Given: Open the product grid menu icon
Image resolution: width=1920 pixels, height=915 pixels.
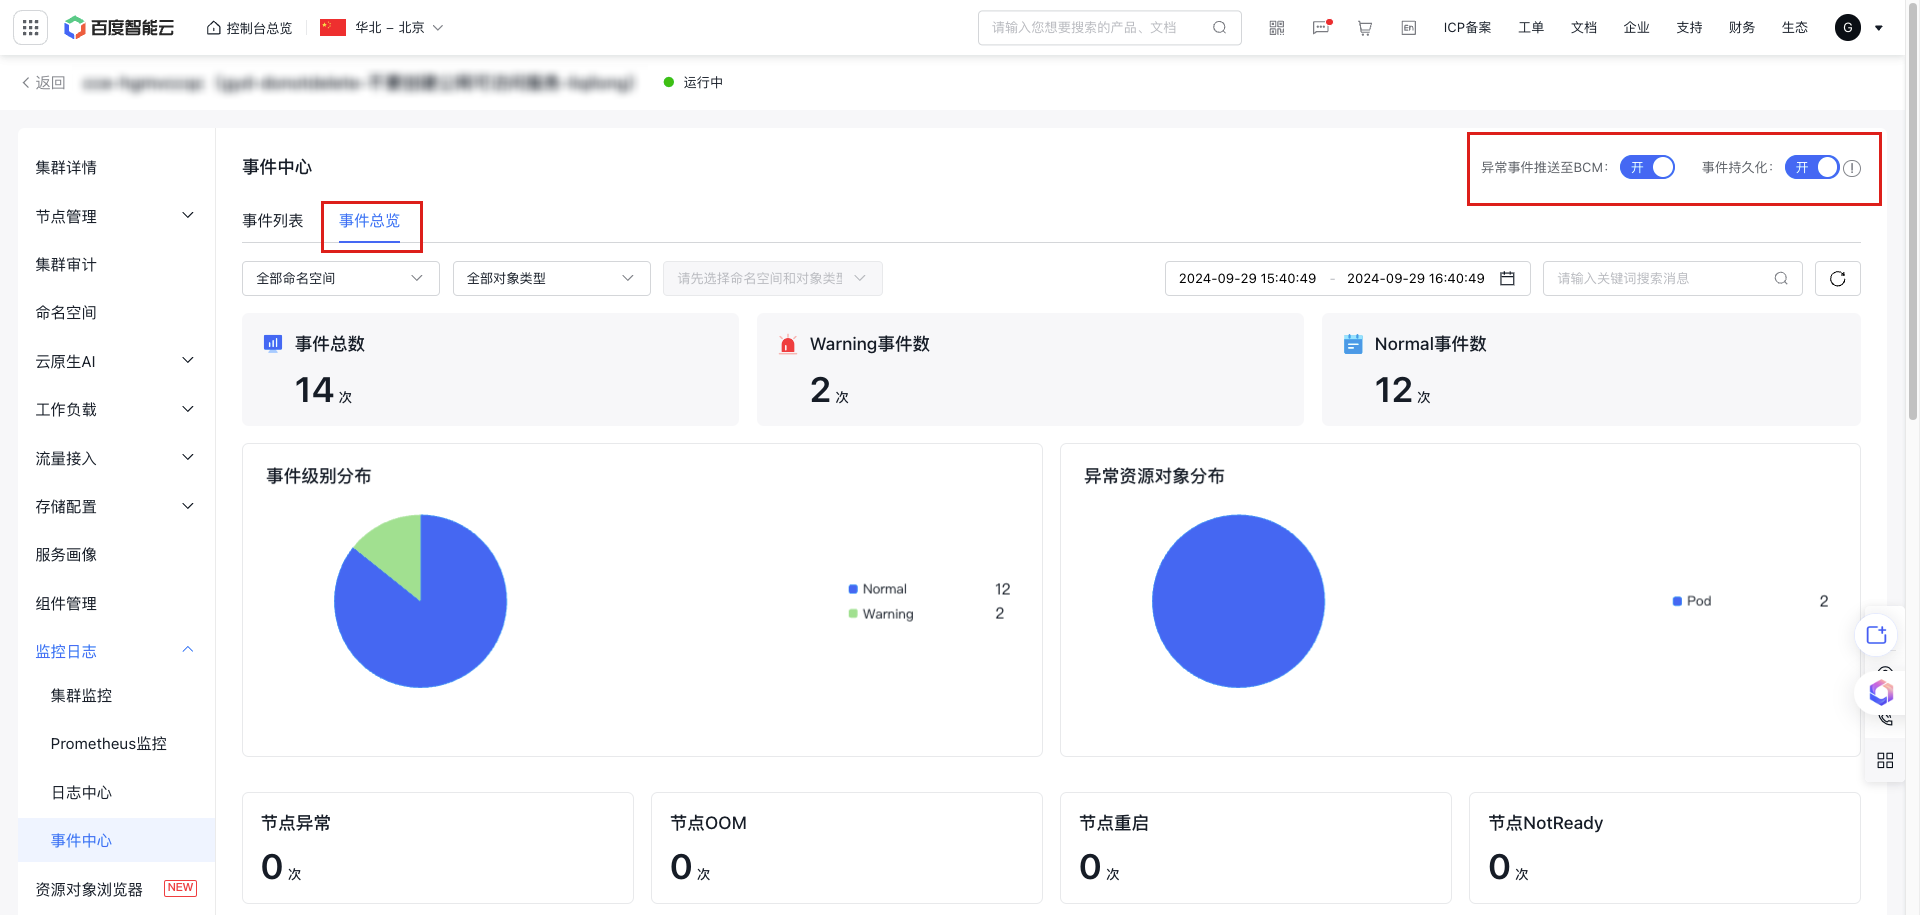Looking at the screenshot, I should (x=30, y=27).
